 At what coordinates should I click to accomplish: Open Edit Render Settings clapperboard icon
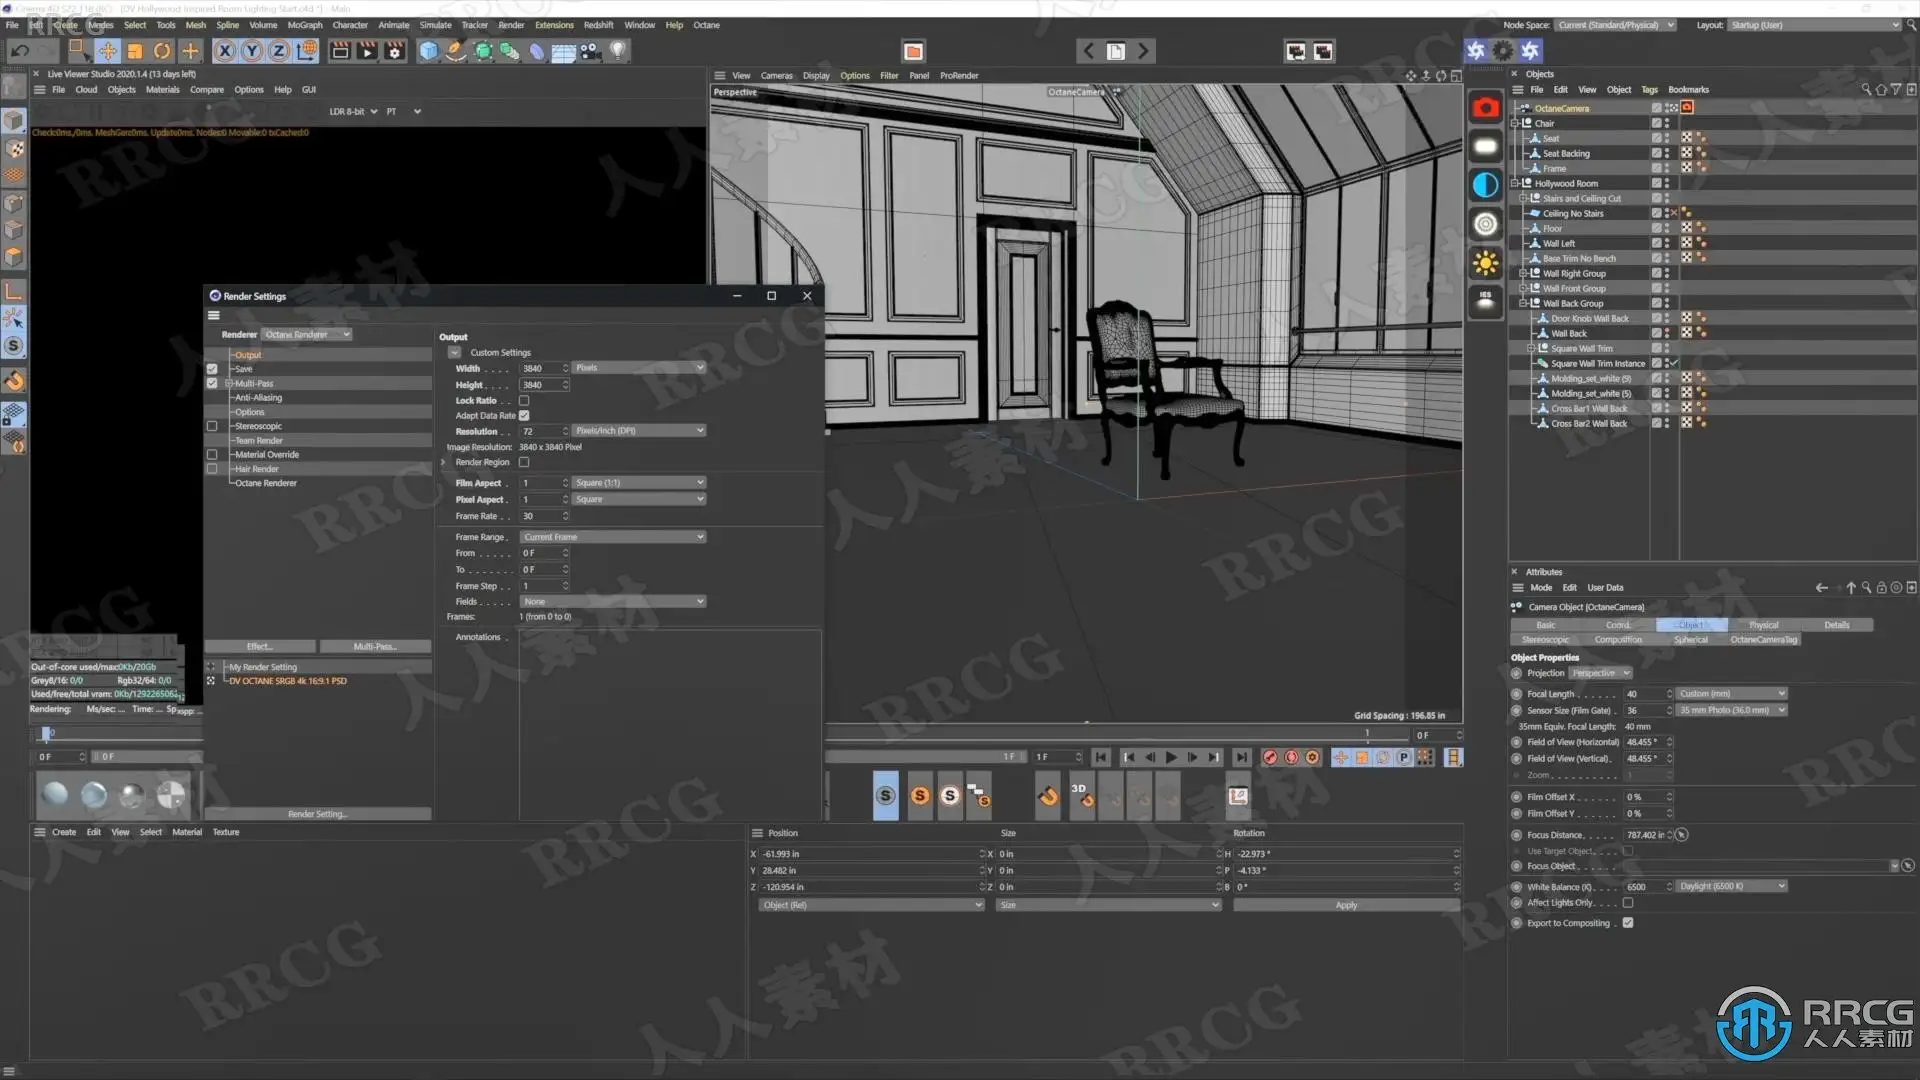pyautogui.click(x=395, y=51)
